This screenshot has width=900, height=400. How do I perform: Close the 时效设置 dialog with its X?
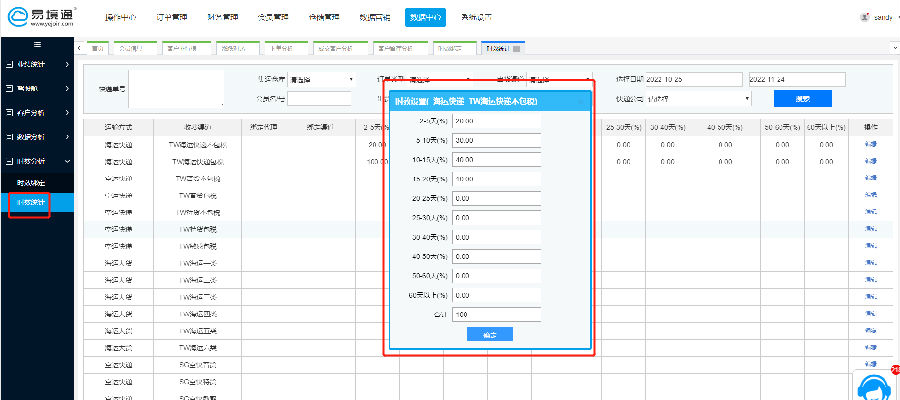pos(581,102)
